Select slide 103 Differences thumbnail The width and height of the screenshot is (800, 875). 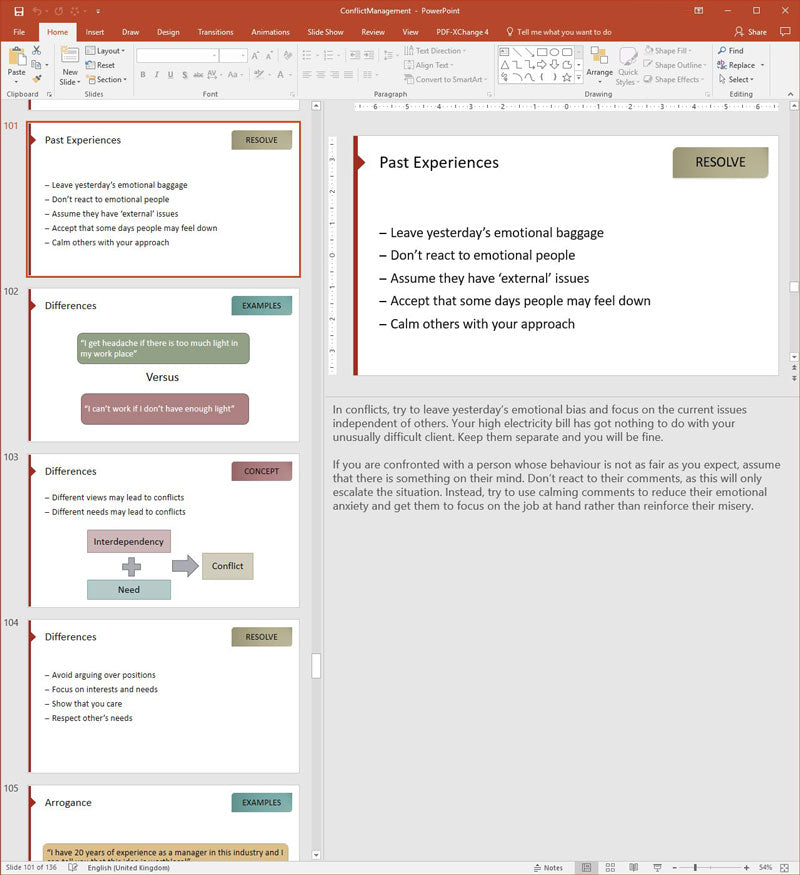165,530
